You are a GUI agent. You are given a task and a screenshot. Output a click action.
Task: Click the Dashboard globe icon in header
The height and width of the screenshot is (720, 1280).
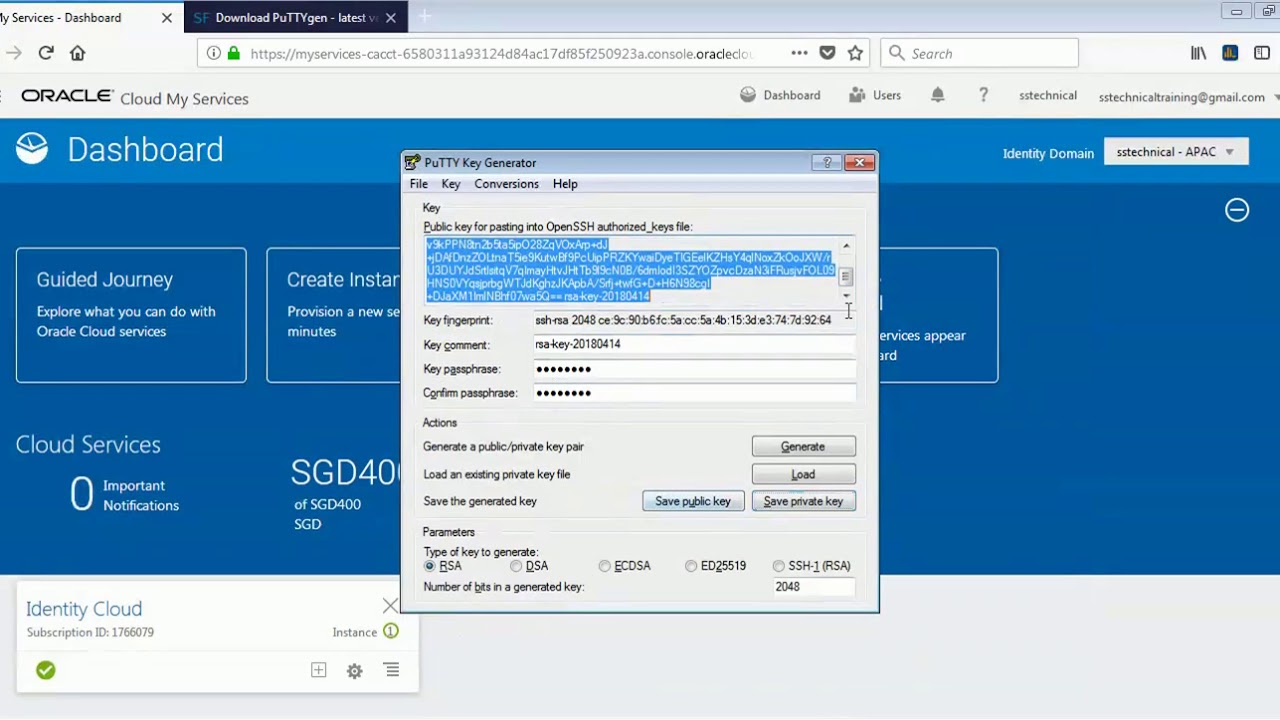[x=748, y=95]
